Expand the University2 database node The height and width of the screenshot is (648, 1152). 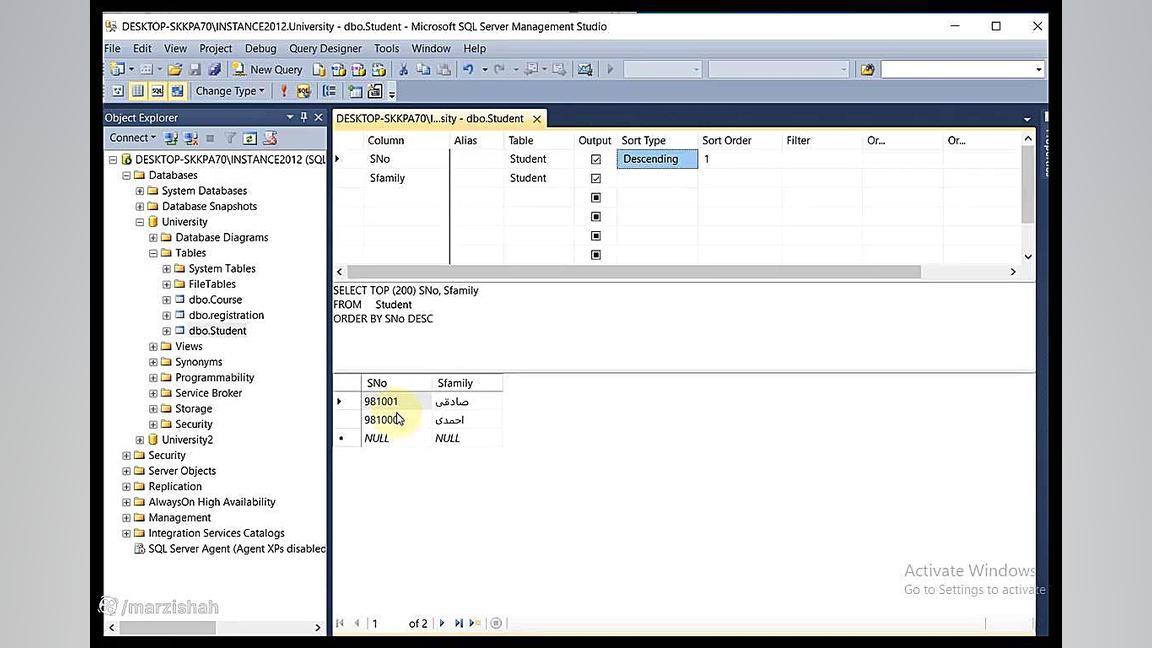point(140,440)
